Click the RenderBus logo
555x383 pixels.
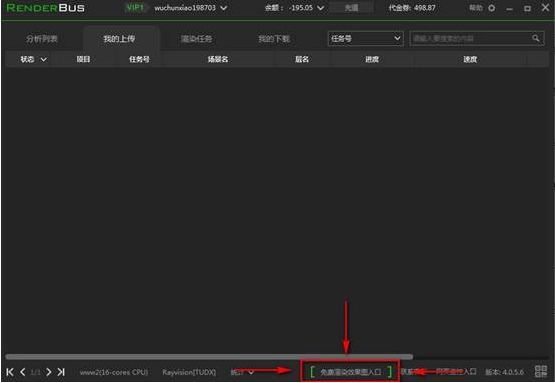[x=45, y=8]
